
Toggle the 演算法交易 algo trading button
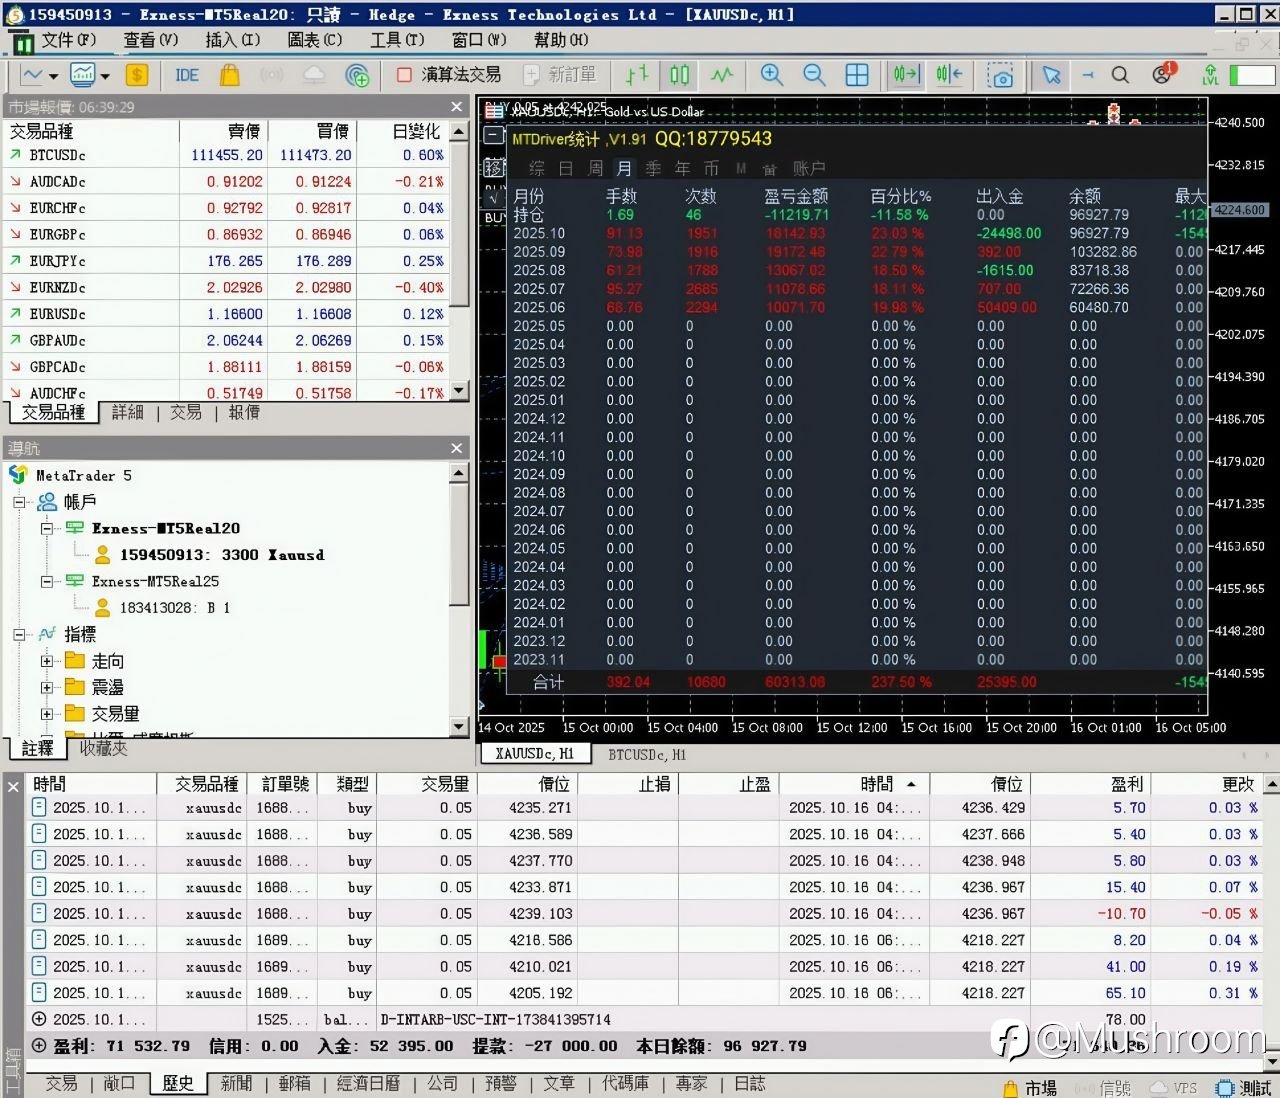click(450, 75)
